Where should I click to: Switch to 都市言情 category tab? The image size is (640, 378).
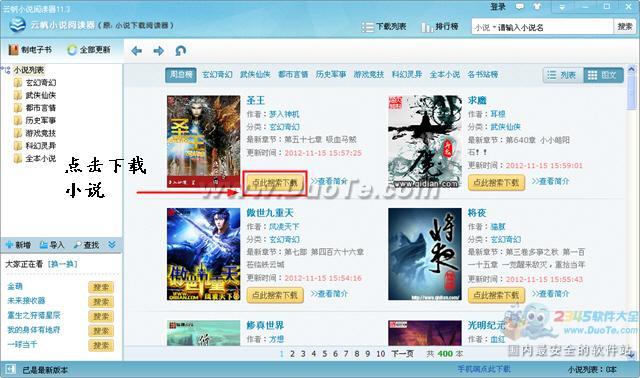tap(293, 75)
